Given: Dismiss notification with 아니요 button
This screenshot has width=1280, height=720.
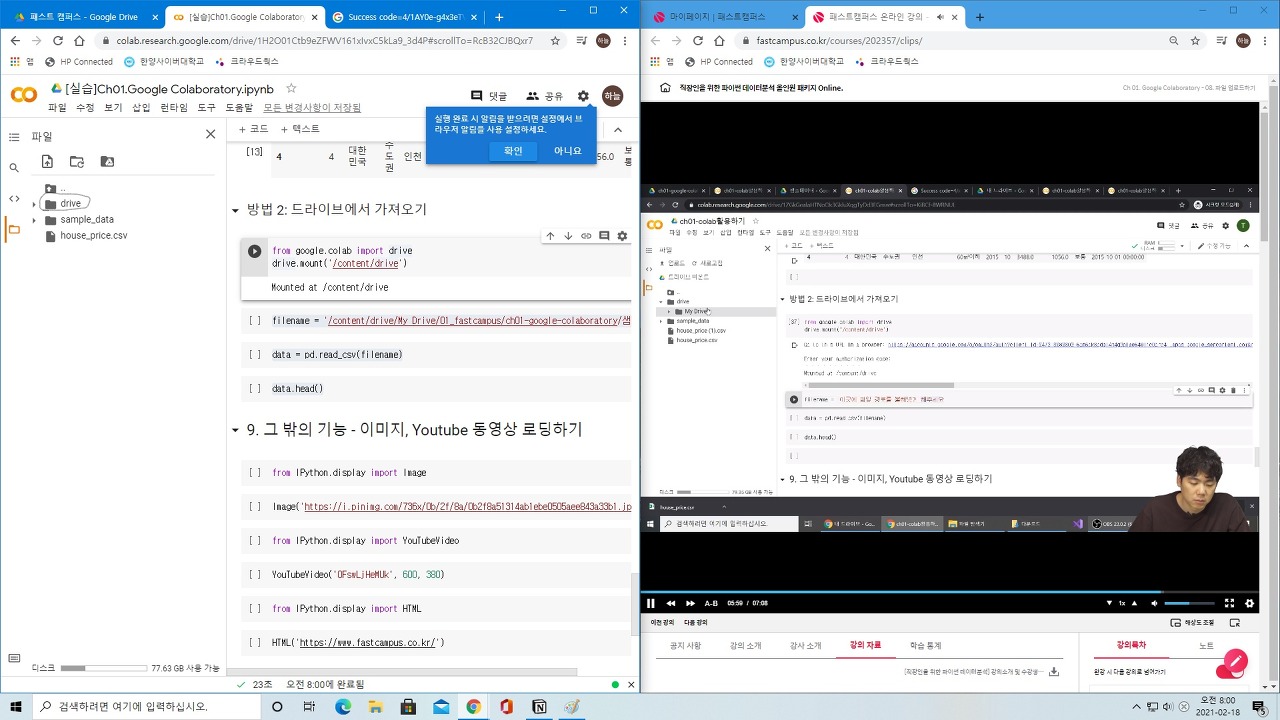Looking at the screenshot, I should click(x=568, y=151).
